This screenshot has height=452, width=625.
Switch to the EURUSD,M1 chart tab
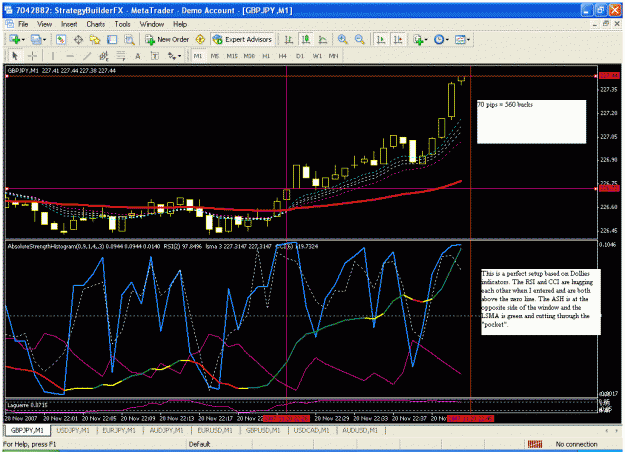215,430
